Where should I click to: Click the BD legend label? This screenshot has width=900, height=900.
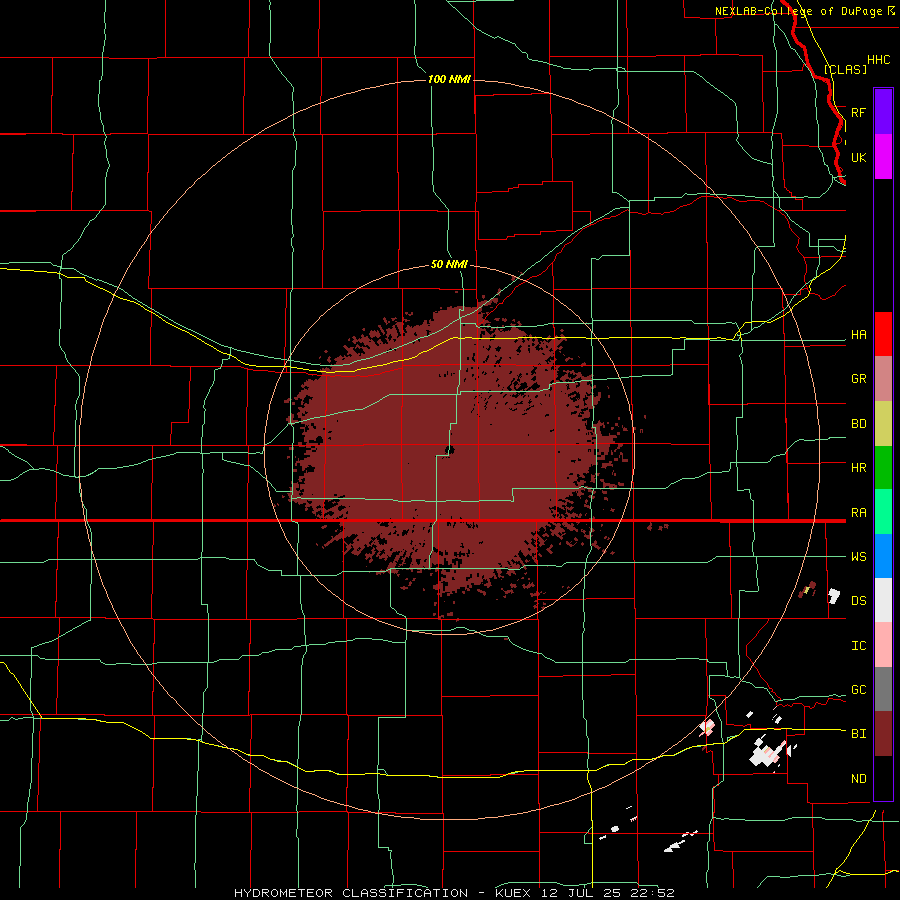pos(858,424)
